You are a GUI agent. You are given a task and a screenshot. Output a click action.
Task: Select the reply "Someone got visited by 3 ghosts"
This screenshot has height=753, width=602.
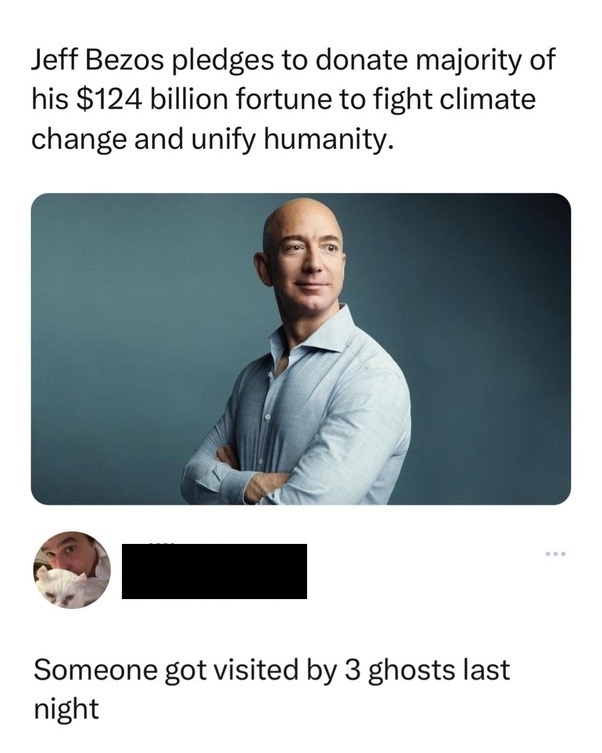[271, 689]
